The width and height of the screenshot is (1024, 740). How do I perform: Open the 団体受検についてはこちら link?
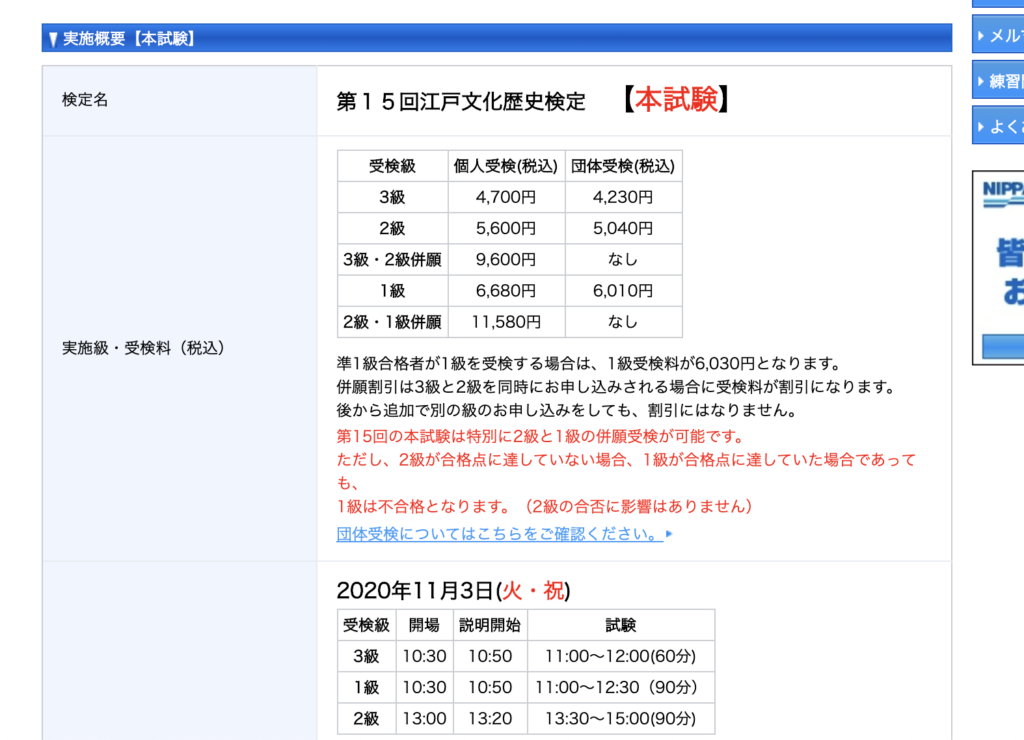(495, 534)
